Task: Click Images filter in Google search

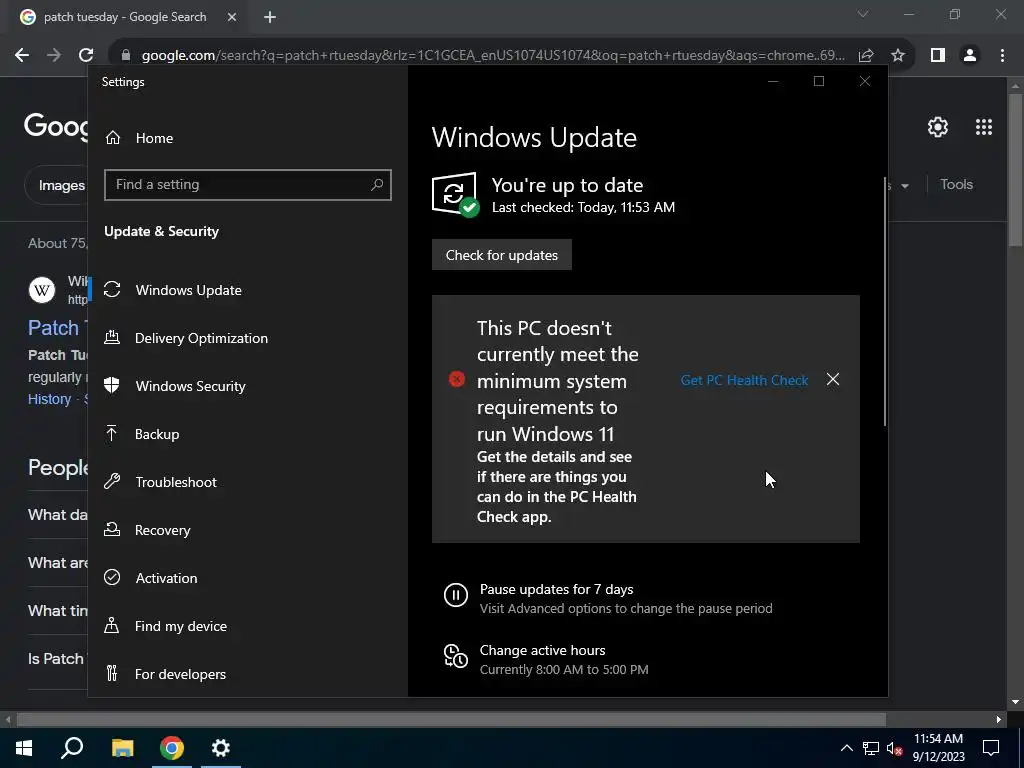Action: click(61, 185)
